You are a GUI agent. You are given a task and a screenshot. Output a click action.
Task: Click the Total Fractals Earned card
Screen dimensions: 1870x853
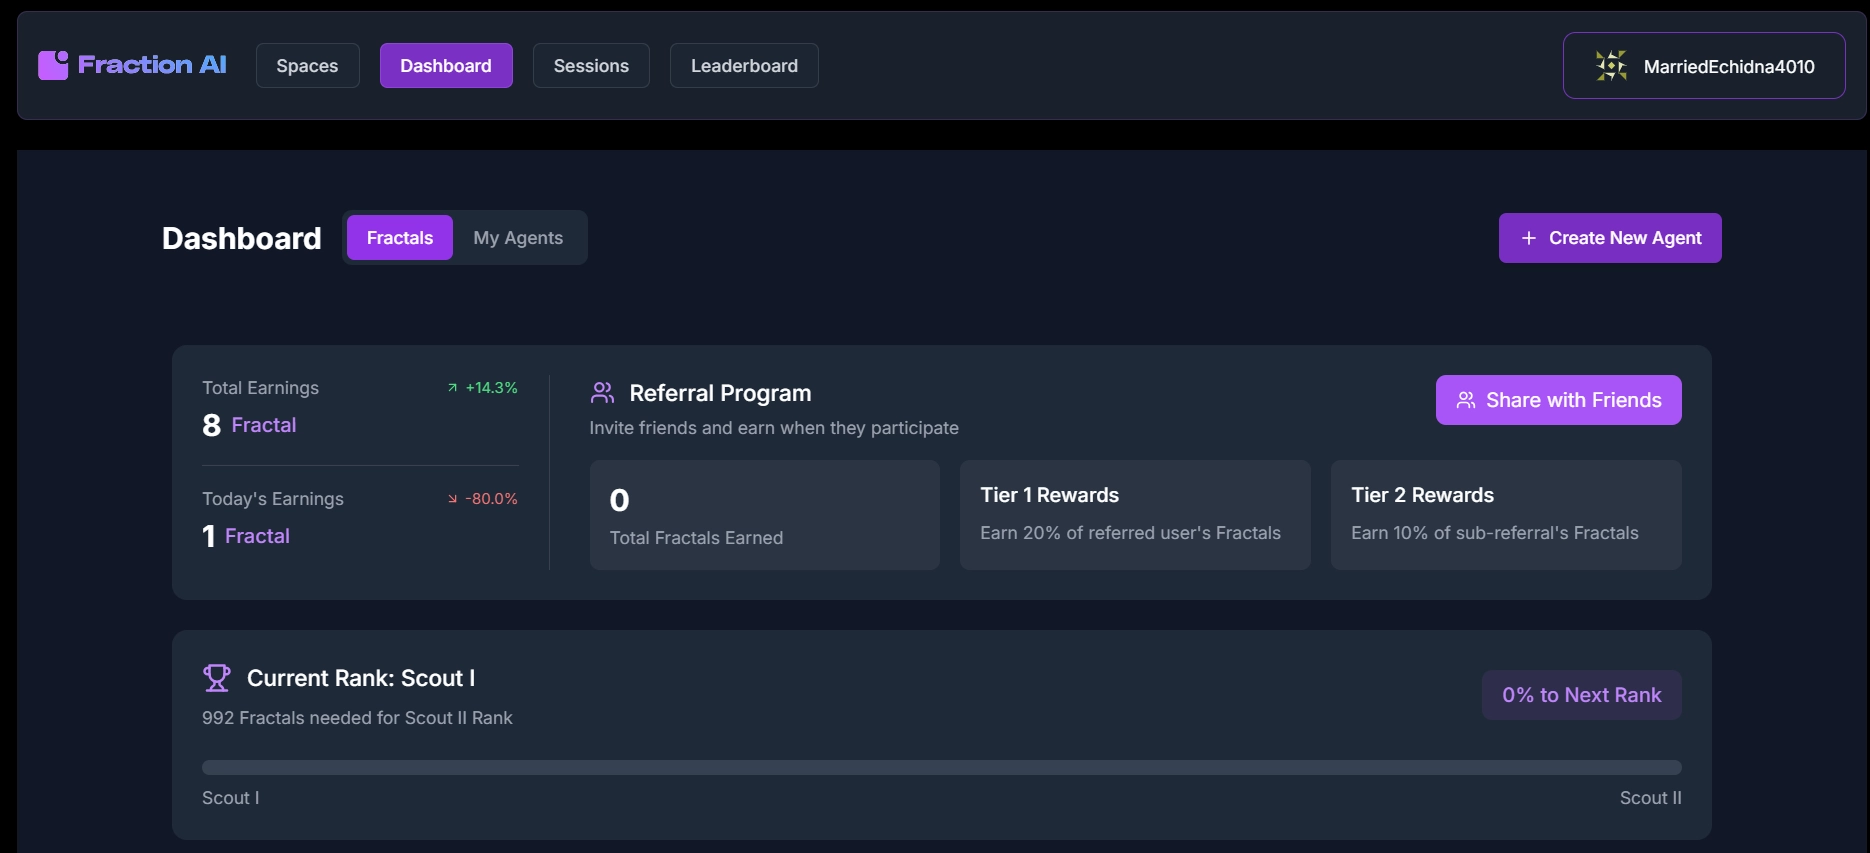point(764,515)
